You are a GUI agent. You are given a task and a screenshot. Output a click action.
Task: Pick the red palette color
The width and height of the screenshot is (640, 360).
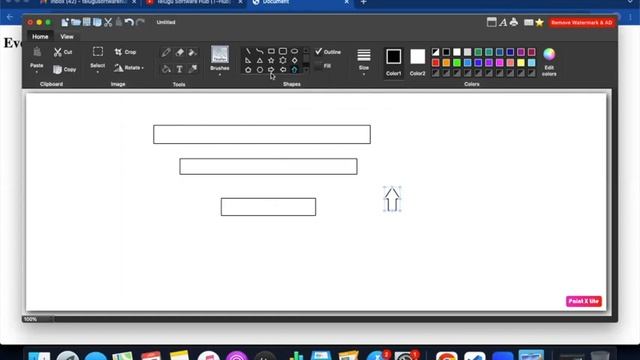[x=436, y=62]
